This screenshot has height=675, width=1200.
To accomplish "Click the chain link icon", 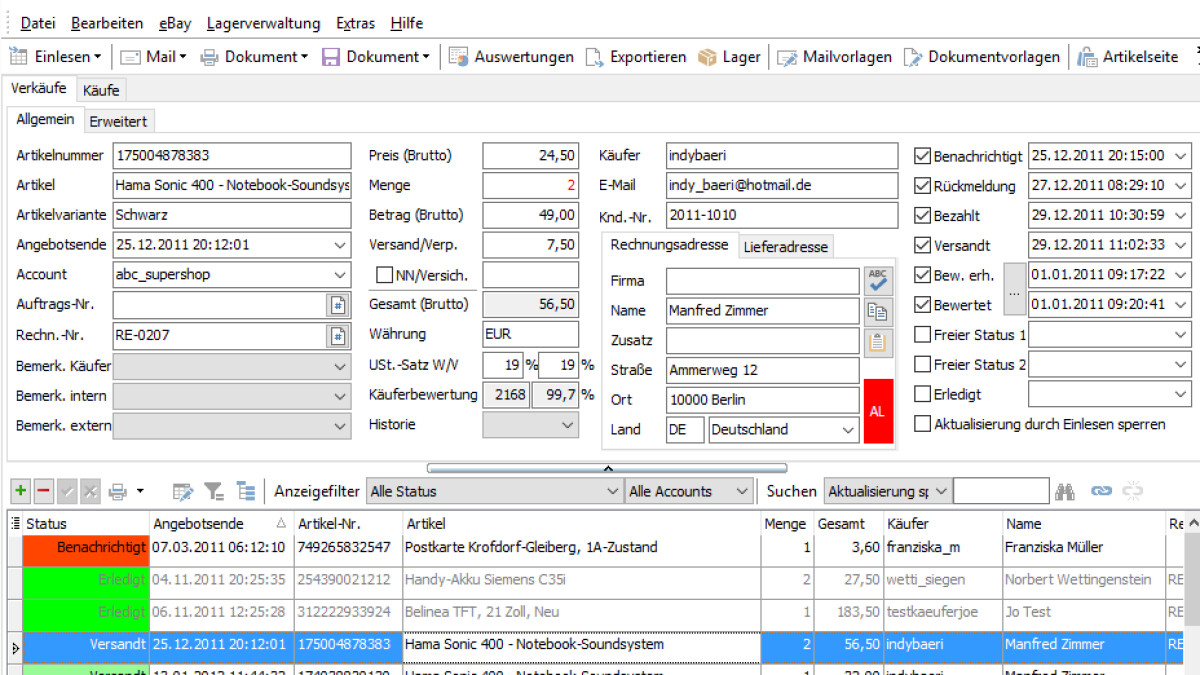I will point(1101,491).
